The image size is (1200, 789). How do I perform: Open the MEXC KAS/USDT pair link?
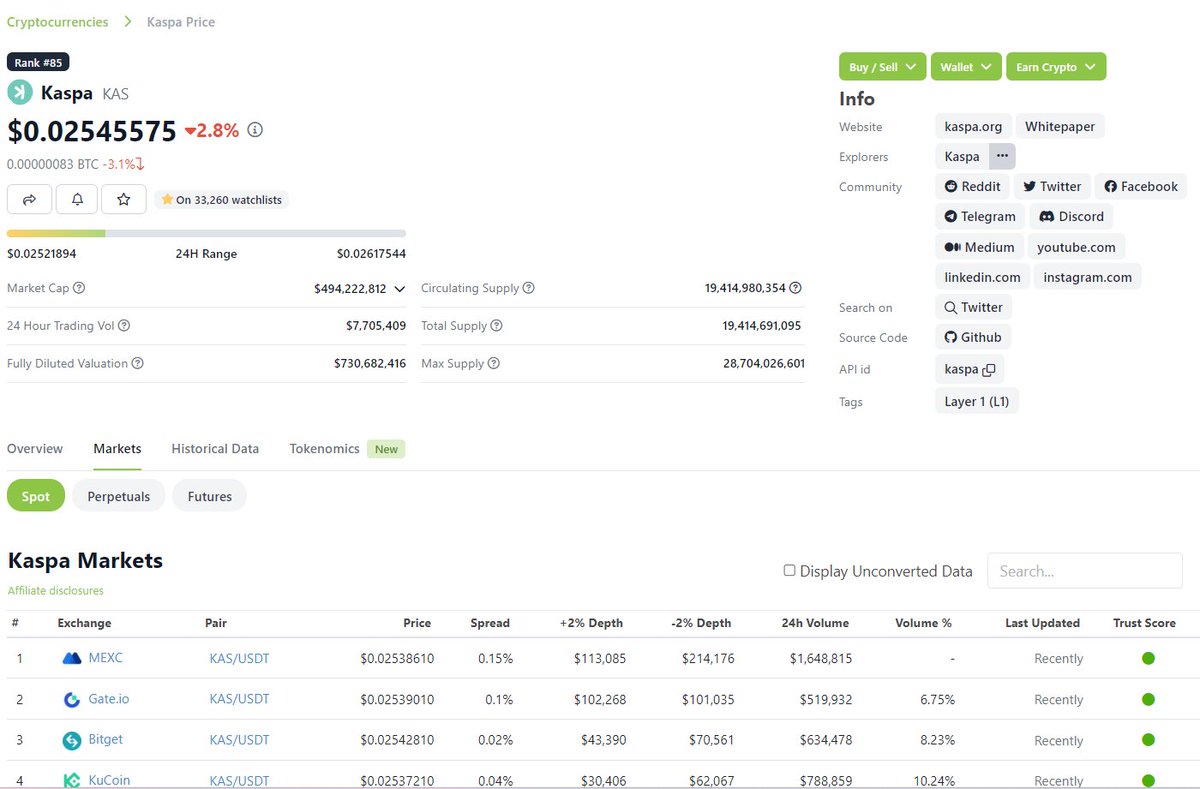[239, 659]
